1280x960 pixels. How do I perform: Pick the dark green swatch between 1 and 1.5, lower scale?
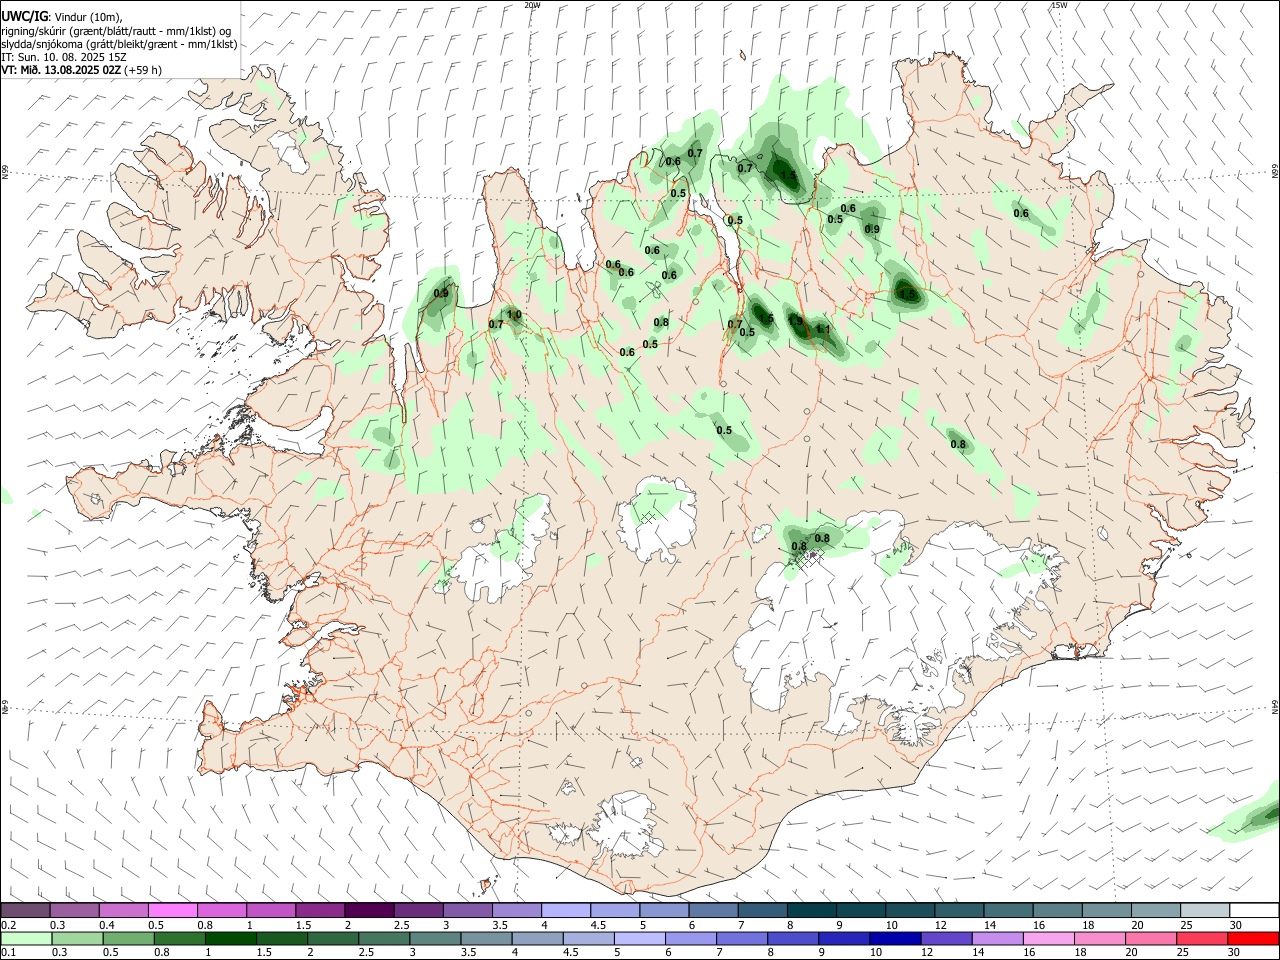pos(230,938)
